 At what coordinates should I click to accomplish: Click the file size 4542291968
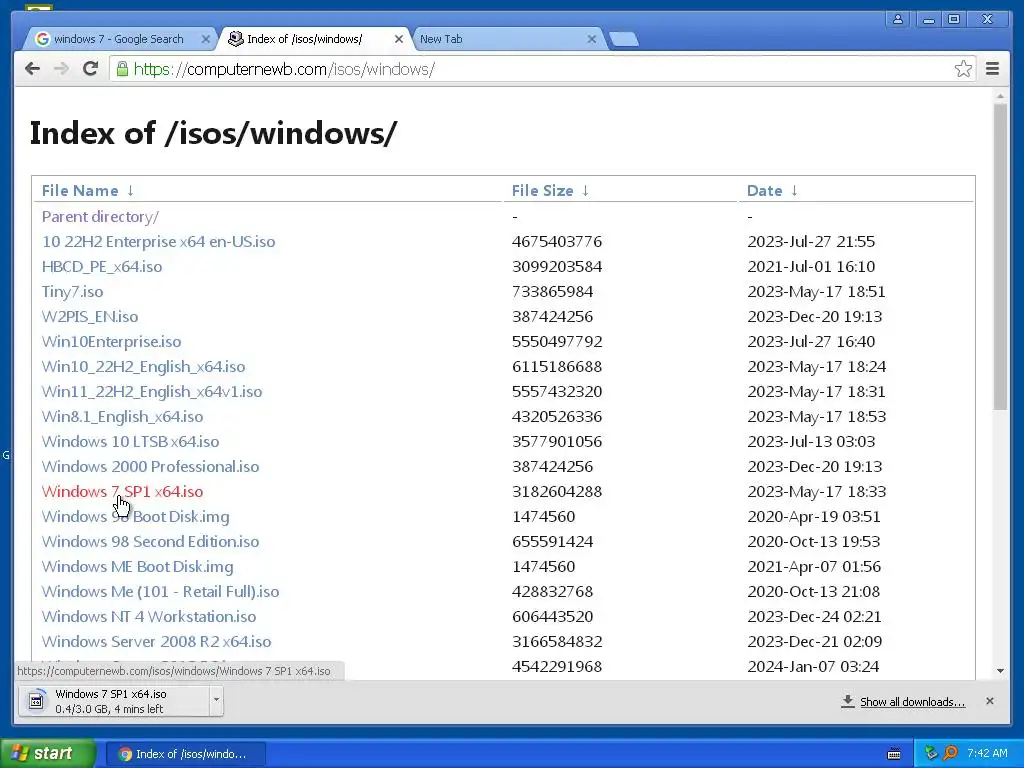[x=556, y=667]
